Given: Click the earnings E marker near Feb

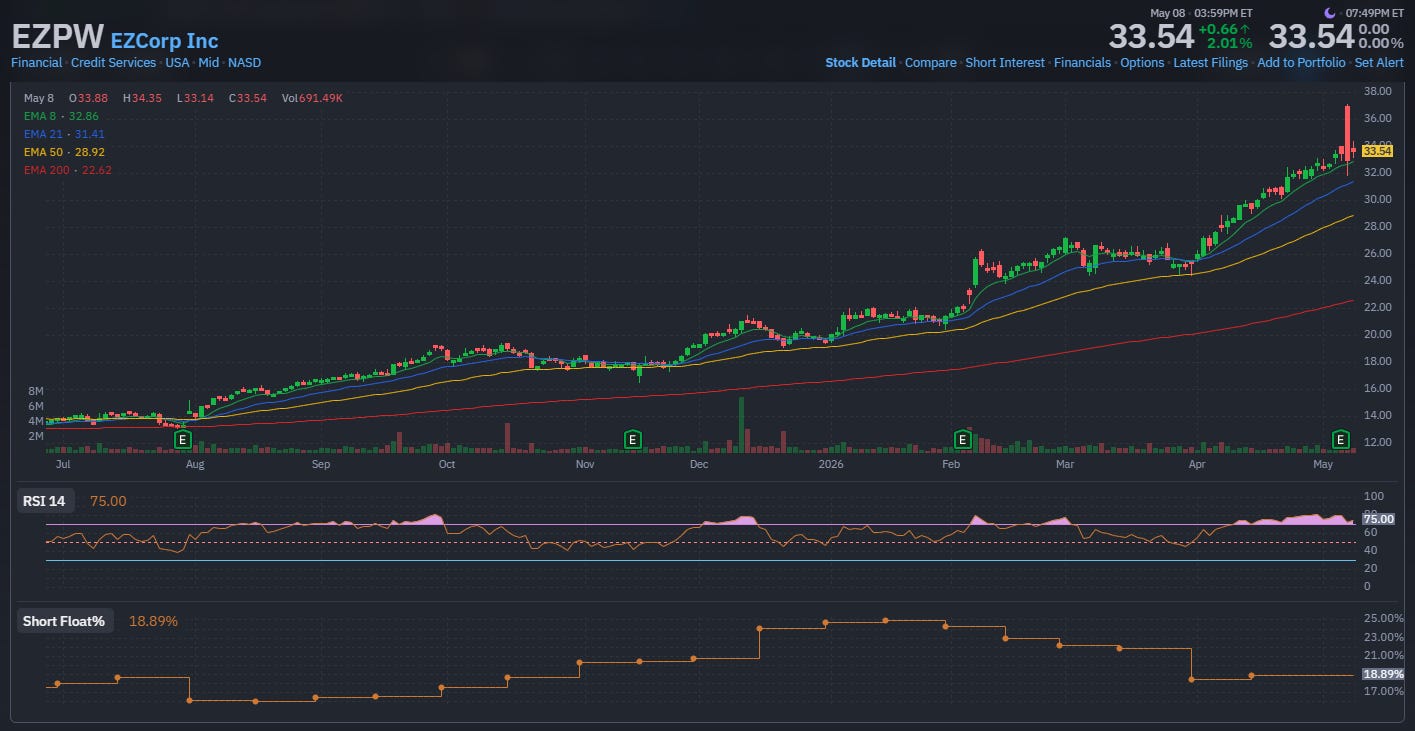Looking at the screenshot, I should 963,439.
